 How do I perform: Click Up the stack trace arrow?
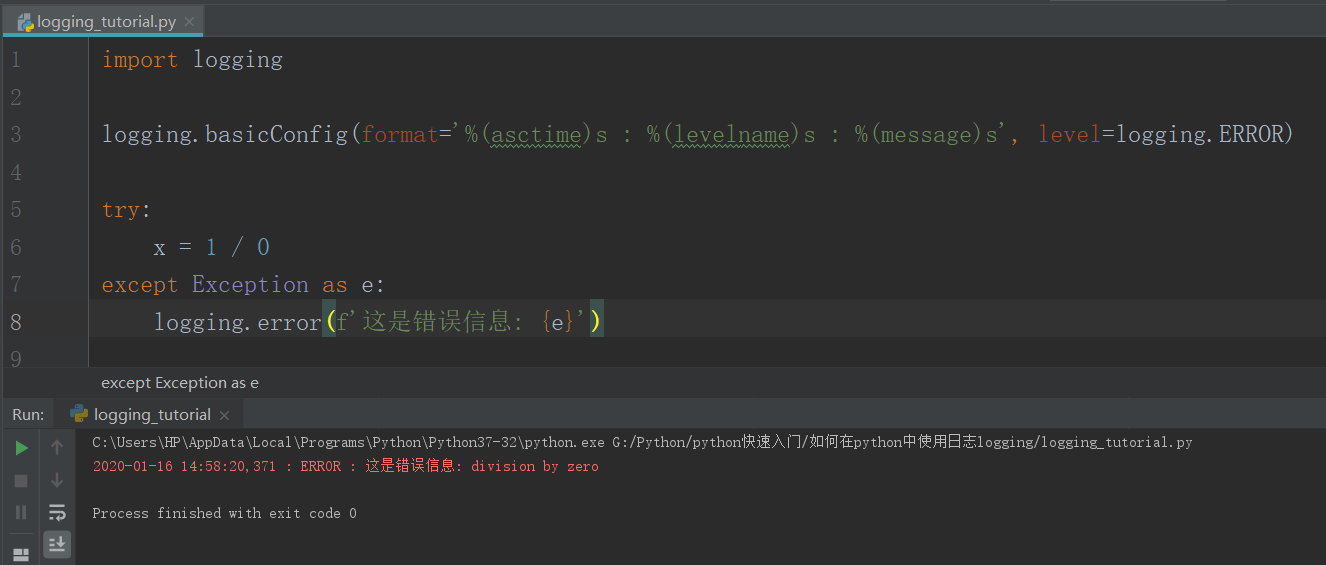click(x=57, y=448)
